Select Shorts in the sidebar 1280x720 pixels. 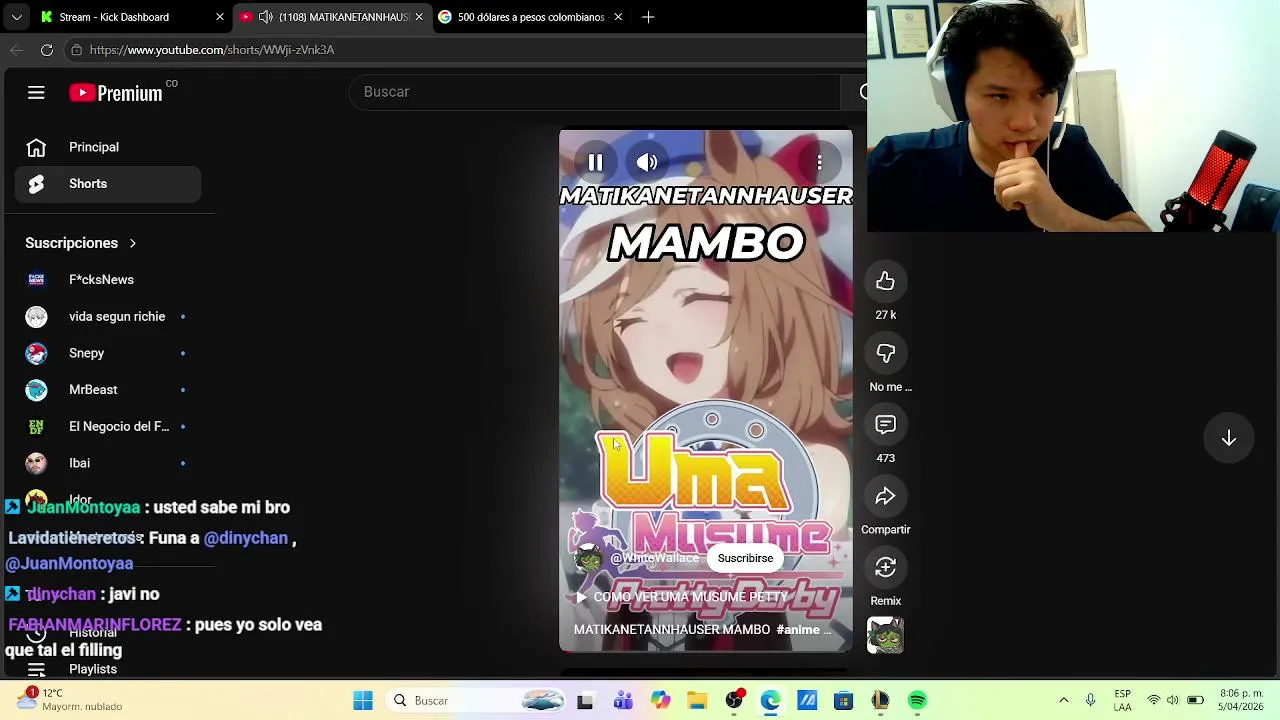tap(108, 184)
